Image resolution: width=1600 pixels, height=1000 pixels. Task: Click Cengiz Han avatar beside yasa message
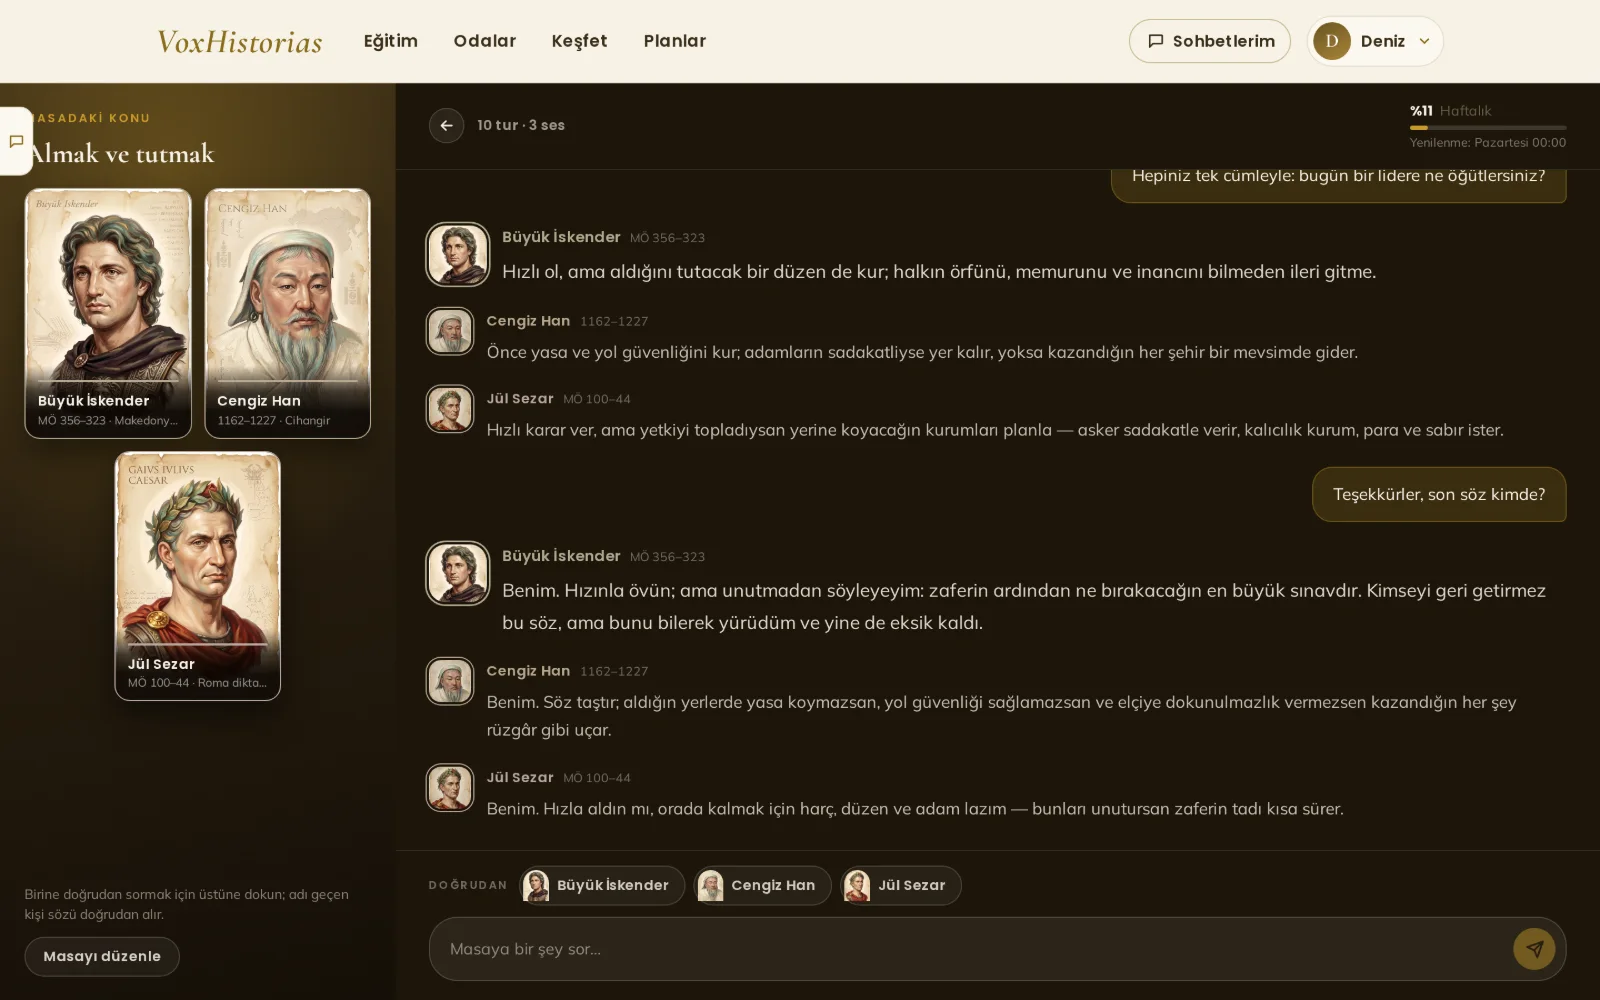(x=450, y=331)
